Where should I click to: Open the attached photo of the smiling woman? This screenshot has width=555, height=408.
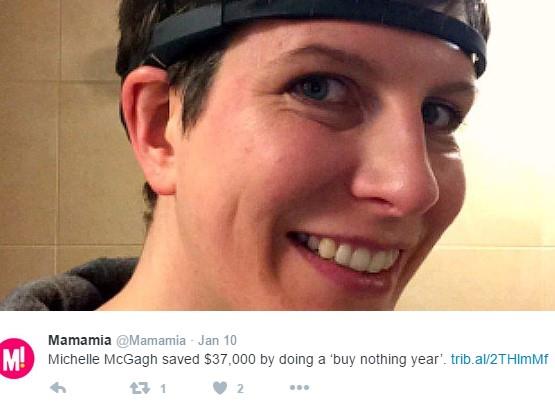pyautogui.click(x=278, y=155)
